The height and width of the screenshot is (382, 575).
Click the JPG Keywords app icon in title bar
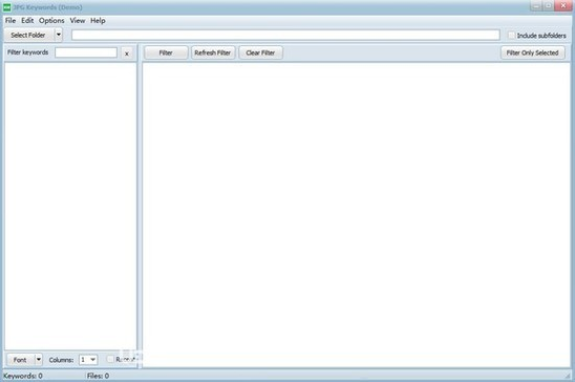[x=7, y=7]
